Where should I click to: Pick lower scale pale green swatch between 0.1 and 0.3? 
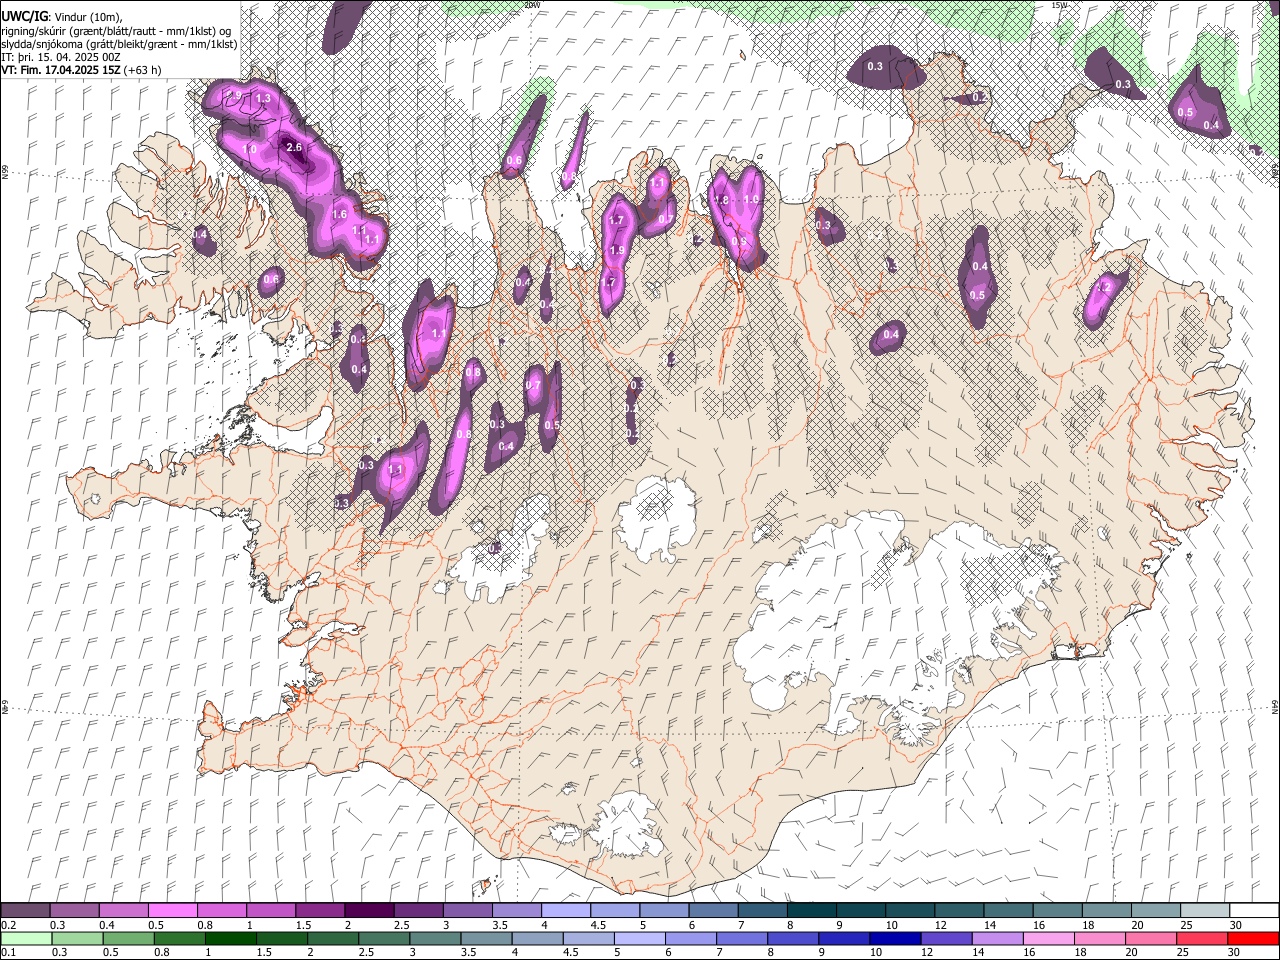pyautogui.click(x=25, y=938)
